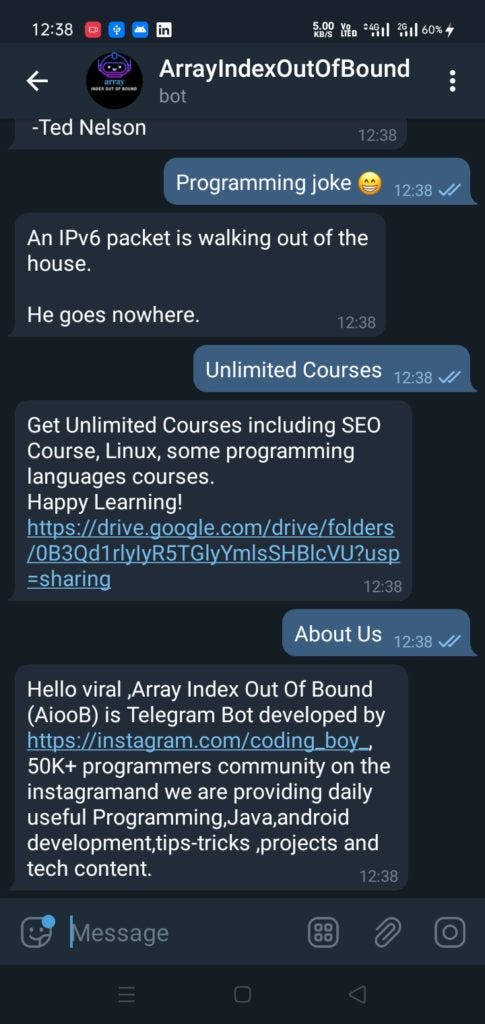This screenshot has height=1024, width=485.
Task: Tap the paperclip attach icon
Action: pos(387,932)
